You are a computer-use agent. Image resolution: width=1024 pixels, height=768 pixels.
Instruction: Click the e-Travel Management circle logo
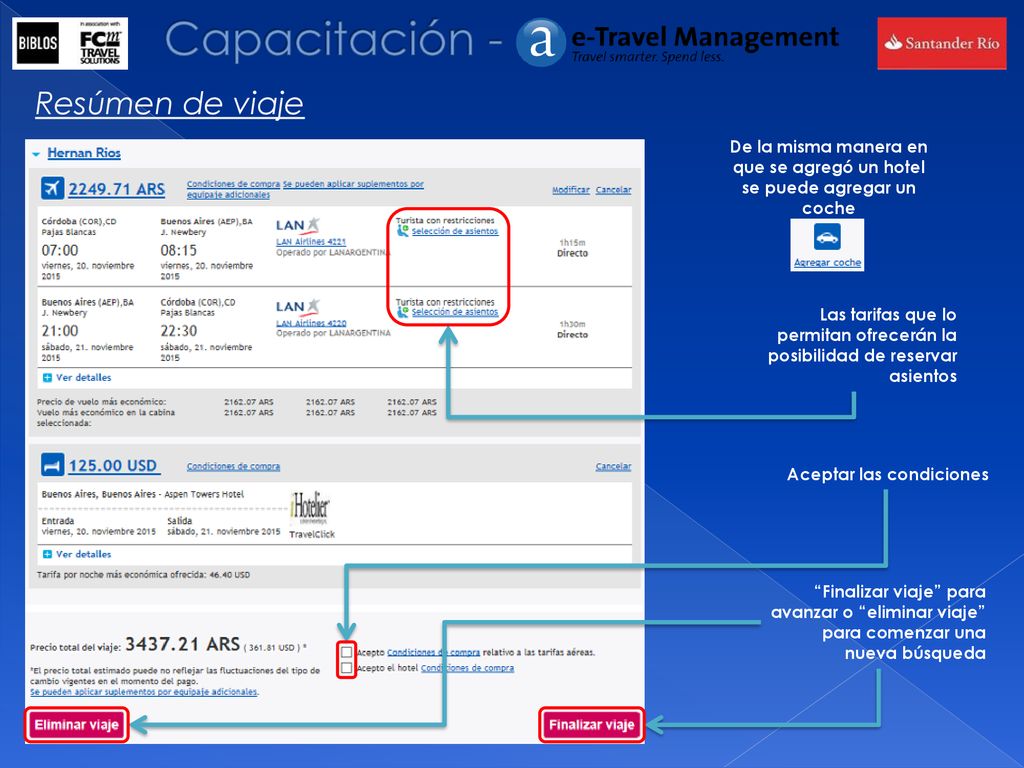tap(540, 42)
